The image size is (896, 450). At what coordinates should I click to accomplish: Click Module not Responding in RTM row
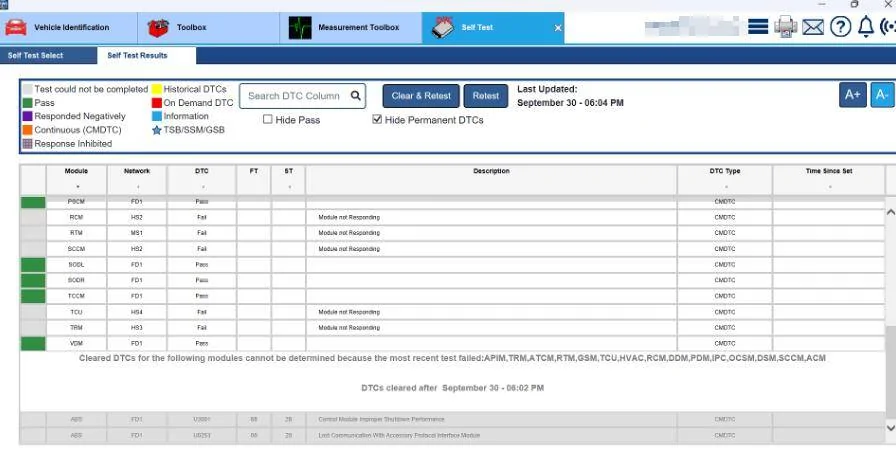tap(349, 233)
